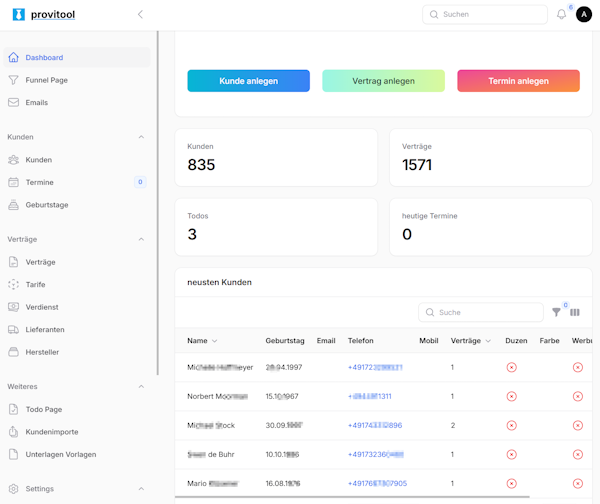The width and height of the screenshot is (600, 504).
Task: Click the Termine calendar icon
Action: click(x=13, y=182)
